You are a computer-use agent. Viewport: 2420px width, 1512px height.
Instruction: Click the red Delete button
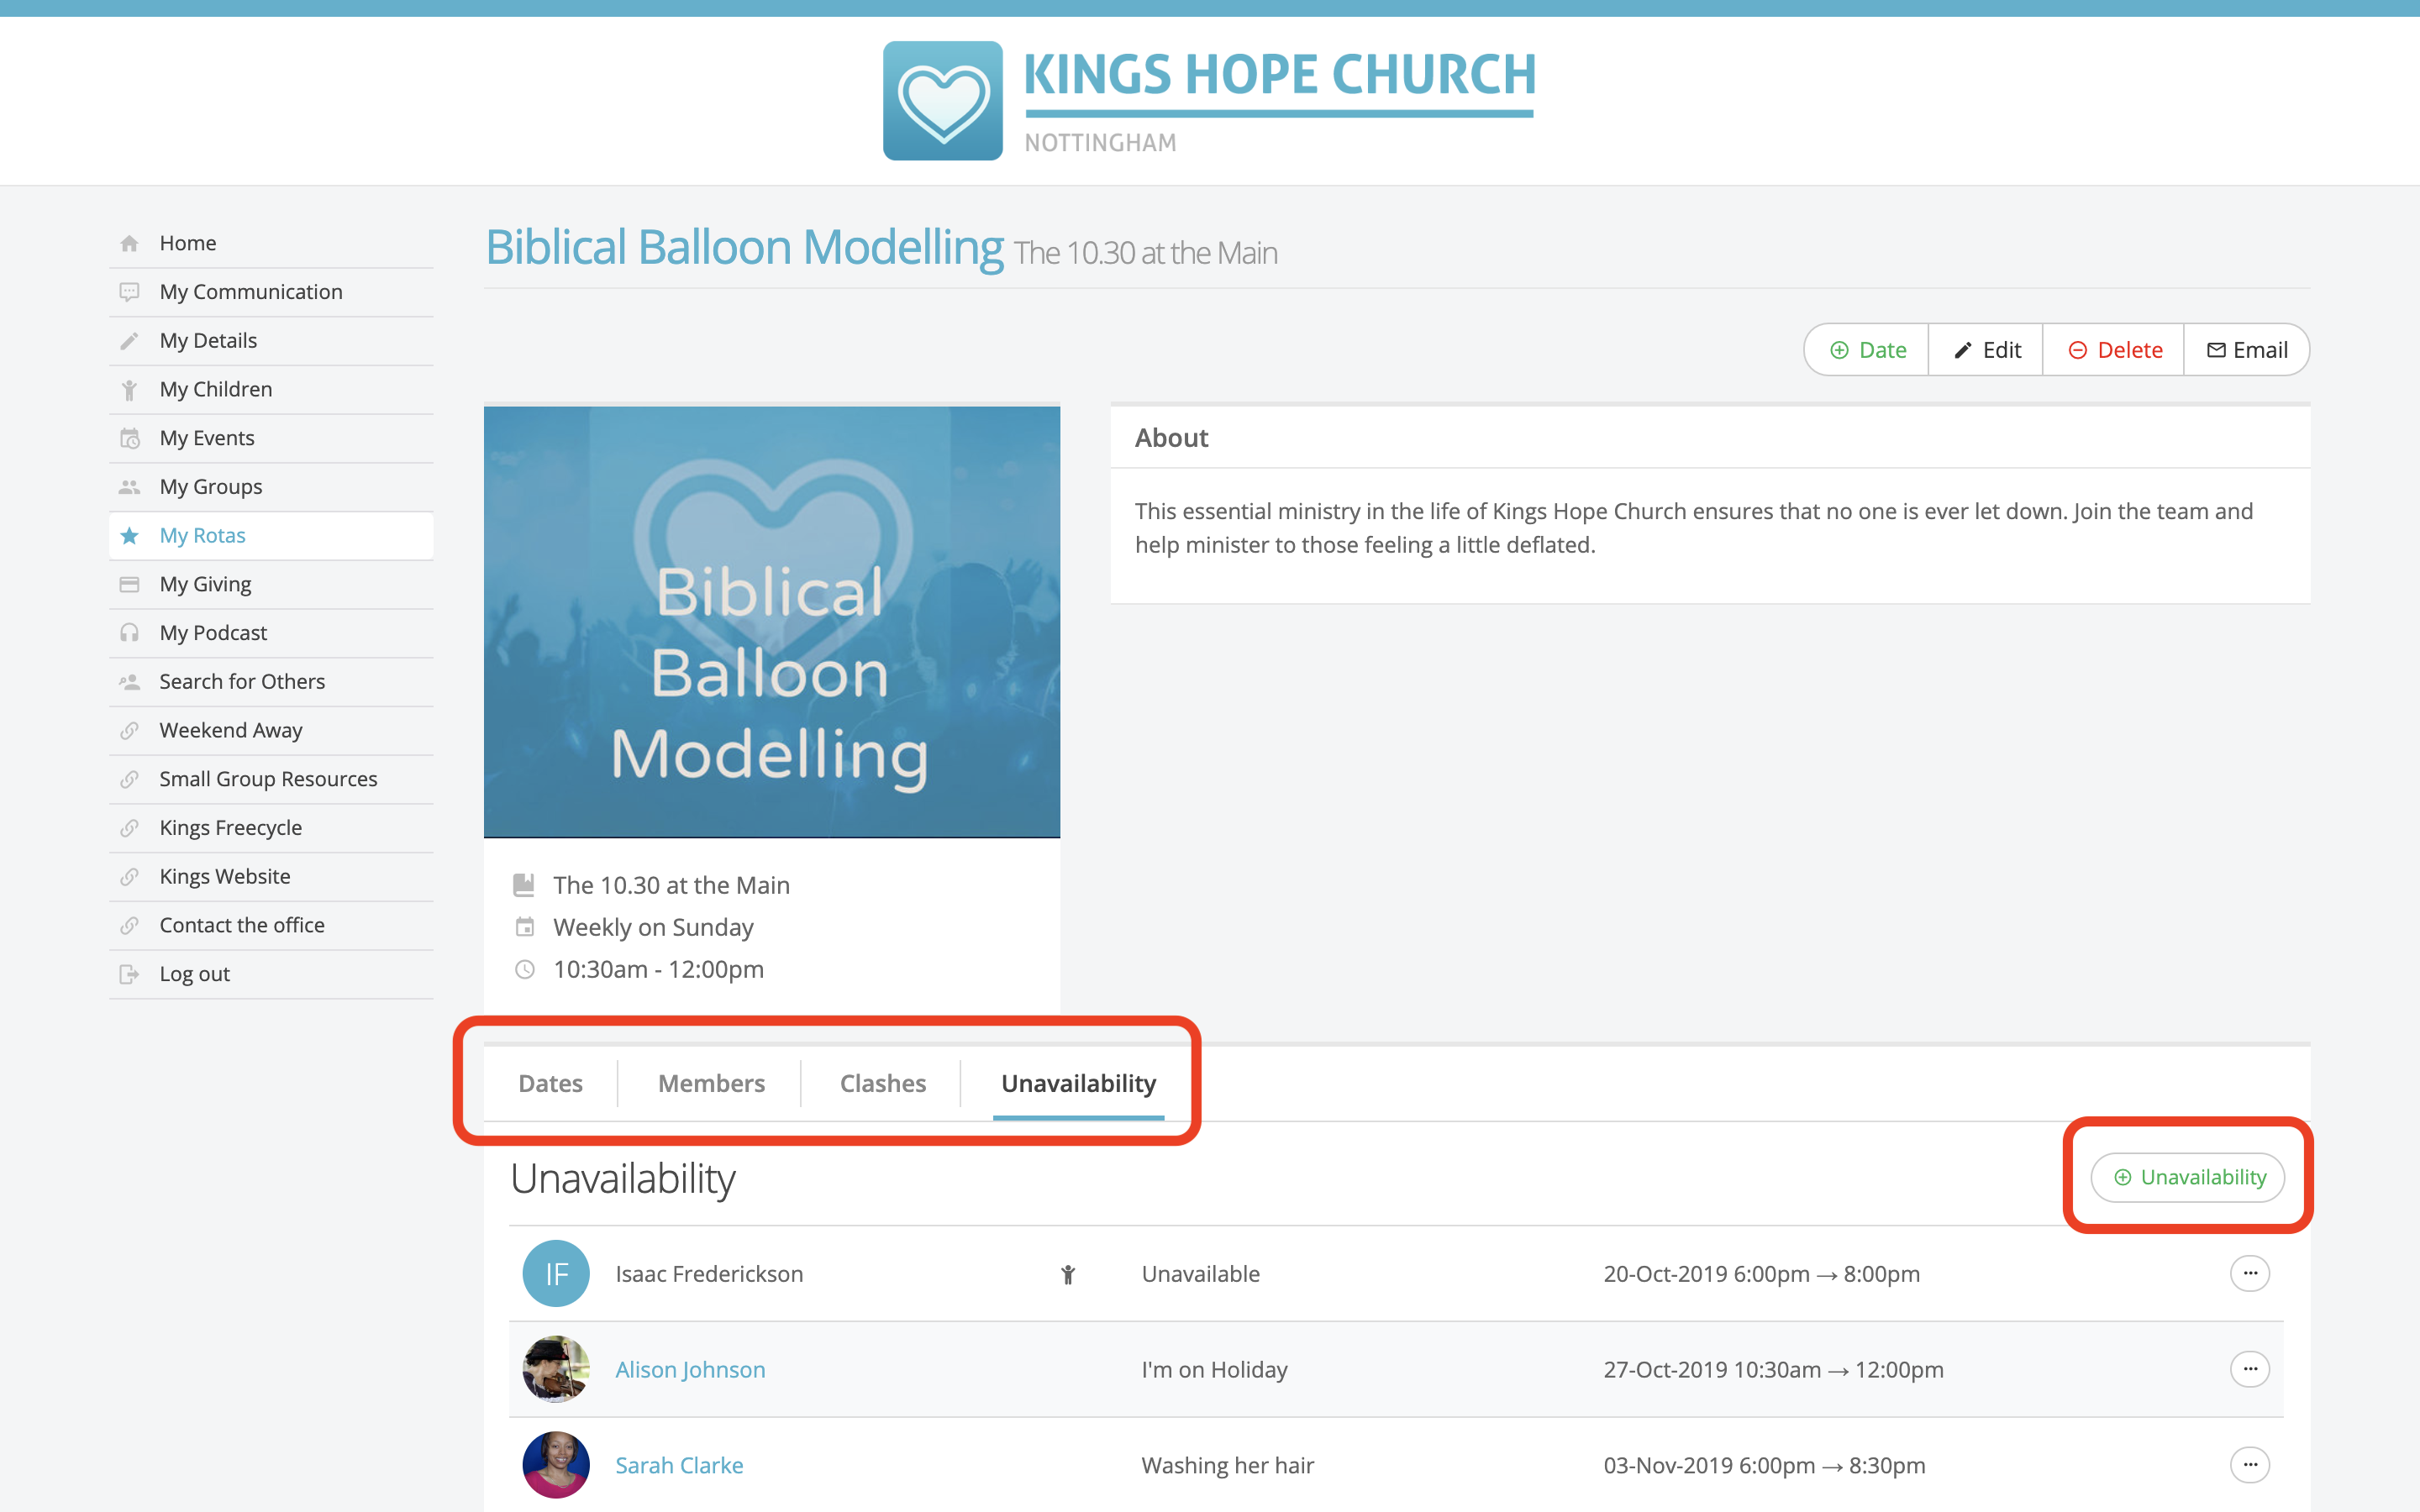click(2114, 350)
